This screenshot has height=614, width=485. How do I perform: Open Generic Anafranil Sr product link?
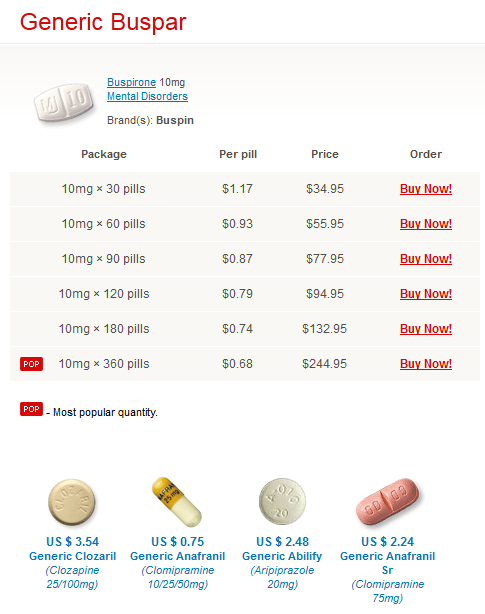[x=388, y=563]
